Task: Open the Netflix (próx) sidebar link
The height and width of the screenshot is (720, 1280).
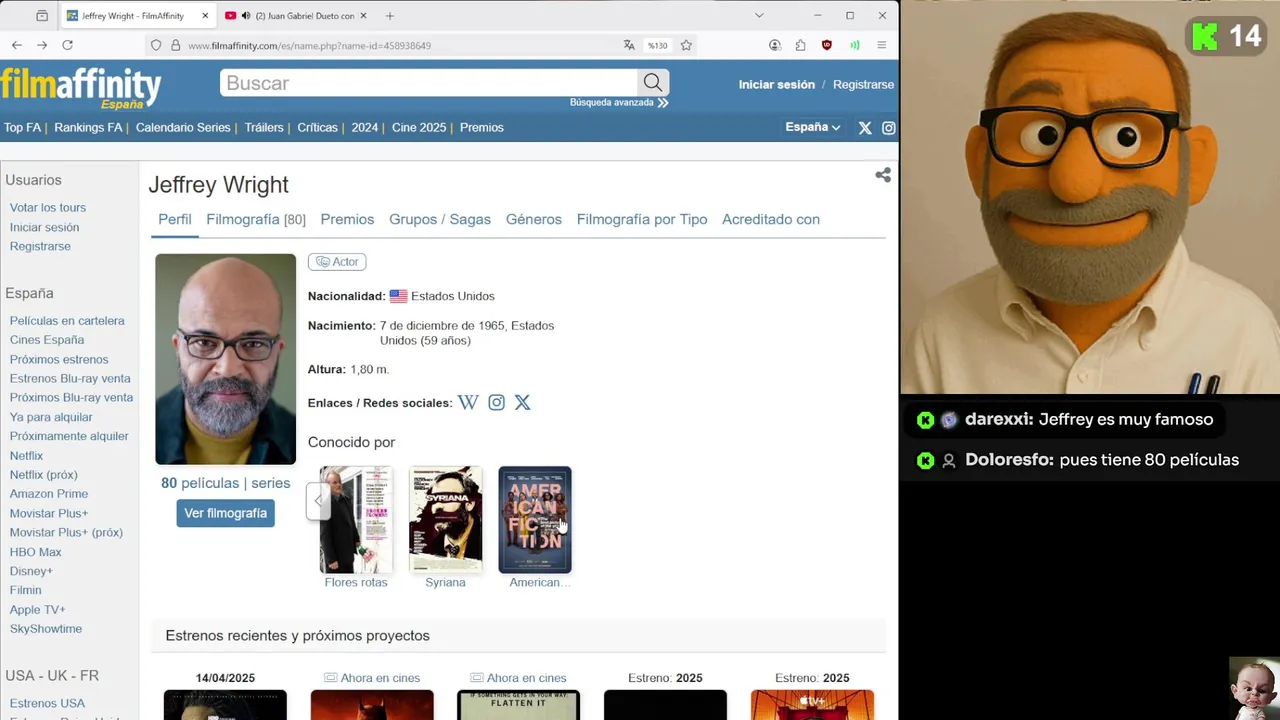Action: [x=43, y=475]
